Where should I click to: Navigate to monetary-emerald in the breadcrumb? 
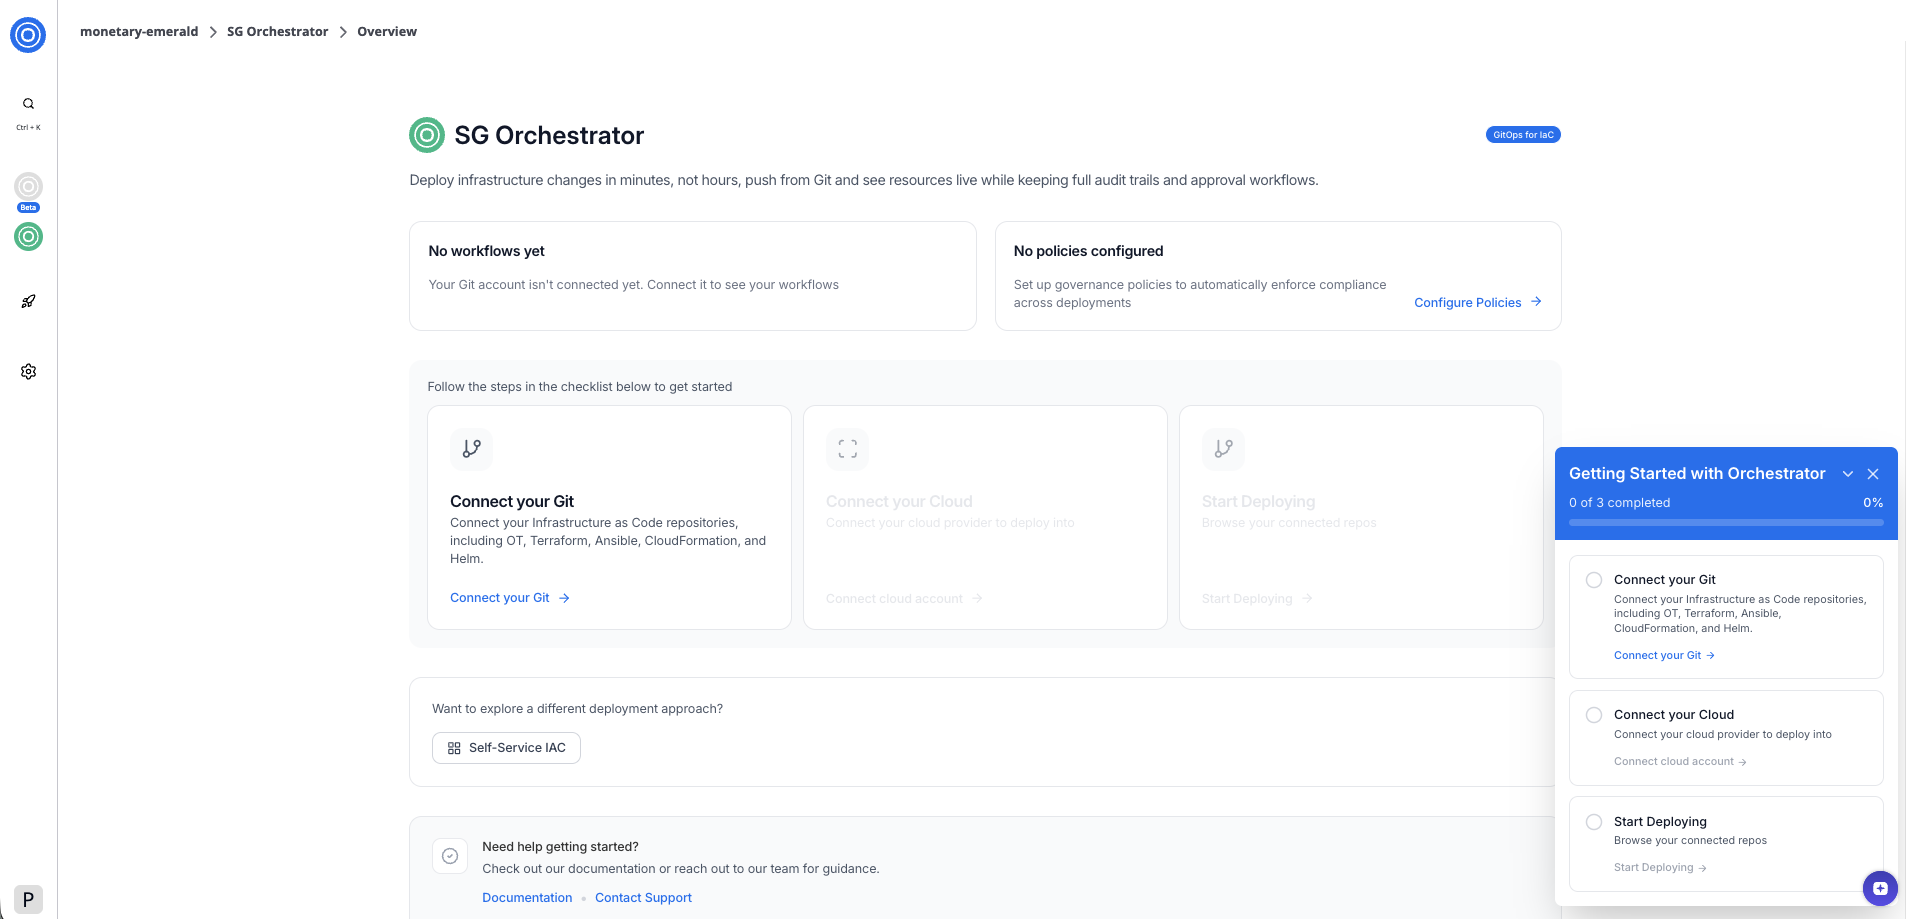(x=139, y=31)
